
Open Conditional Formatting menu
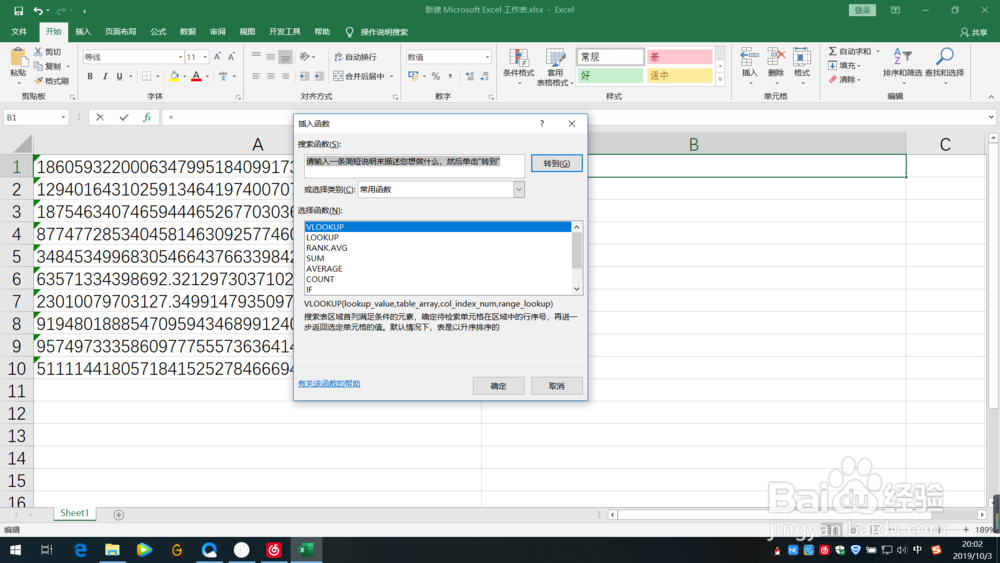[518, 67]
